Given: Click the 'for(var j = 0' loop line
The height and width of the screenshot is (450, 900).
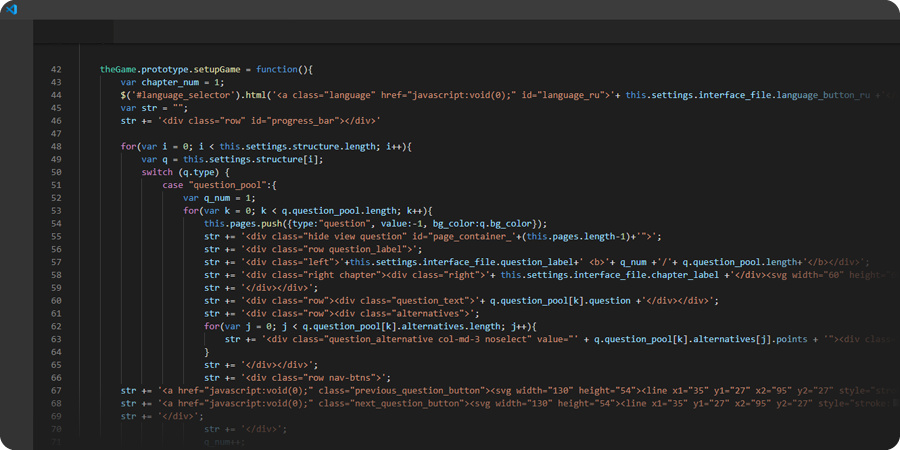Looking at the screenshot, I should point(370,327).
